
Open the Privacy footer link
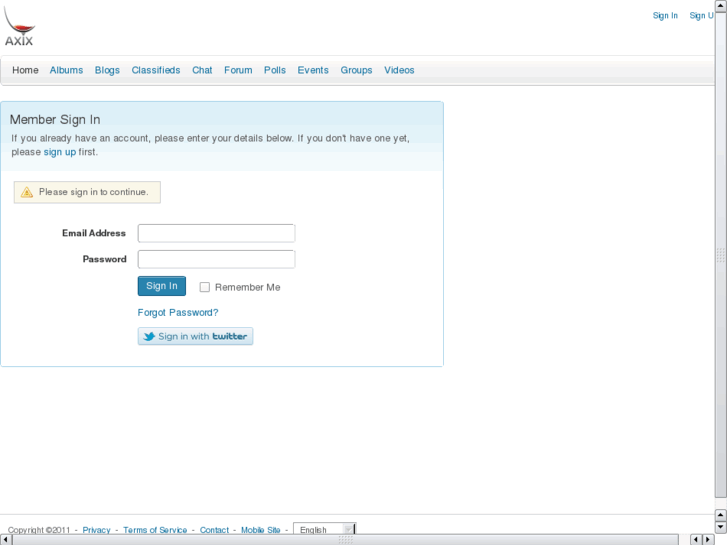pos(96,530)
